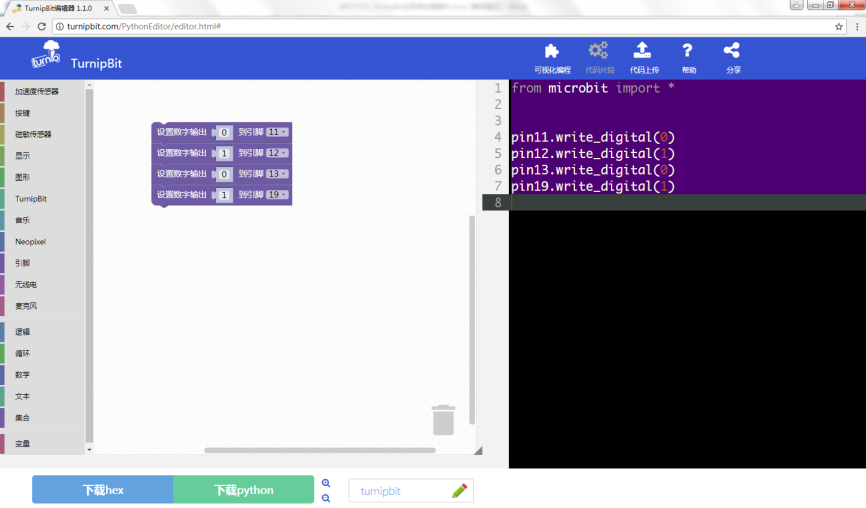Open the Chrome menu dots
This screenshot has height=508, width=866.
[857, 27]
